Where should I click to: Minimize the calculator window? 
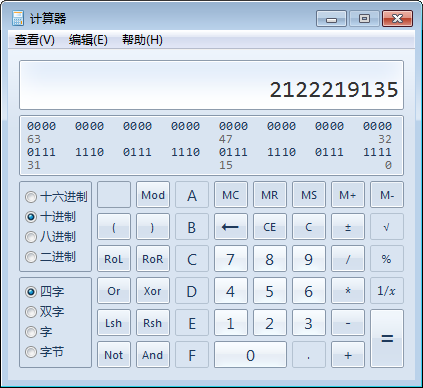click(331, 18)
